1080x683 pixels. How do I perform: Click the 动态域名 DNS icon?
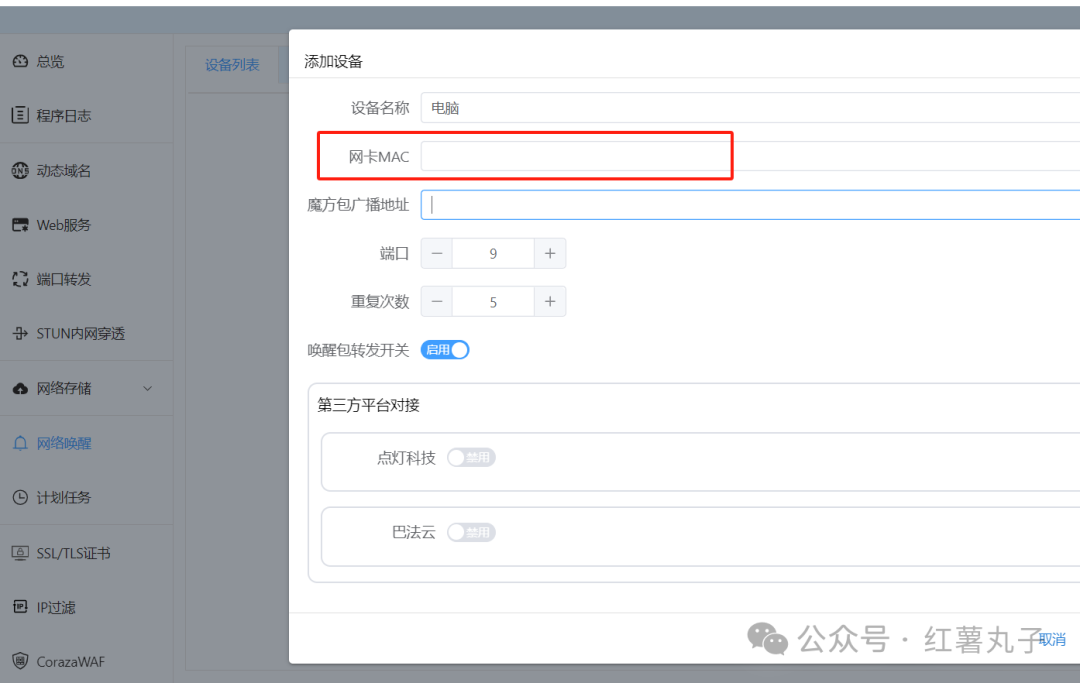[20, 170]
